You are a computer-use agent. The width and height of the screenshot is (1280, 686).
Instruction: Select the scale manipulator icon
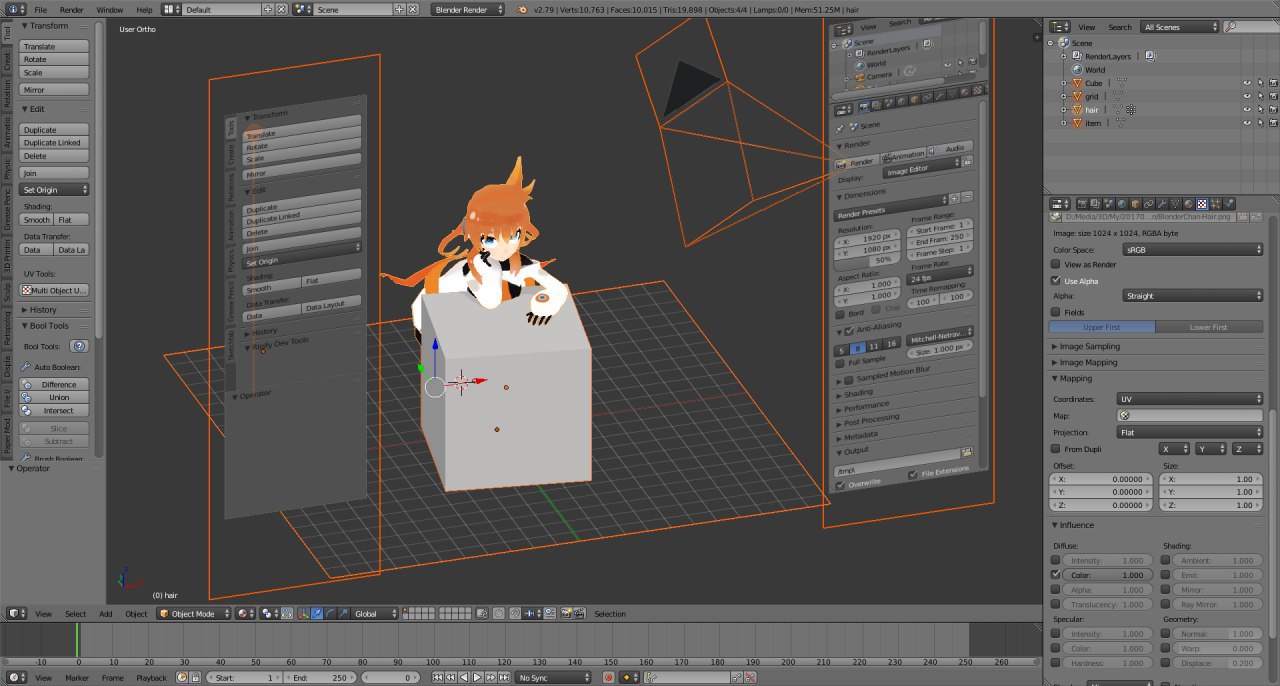(342, 614)
